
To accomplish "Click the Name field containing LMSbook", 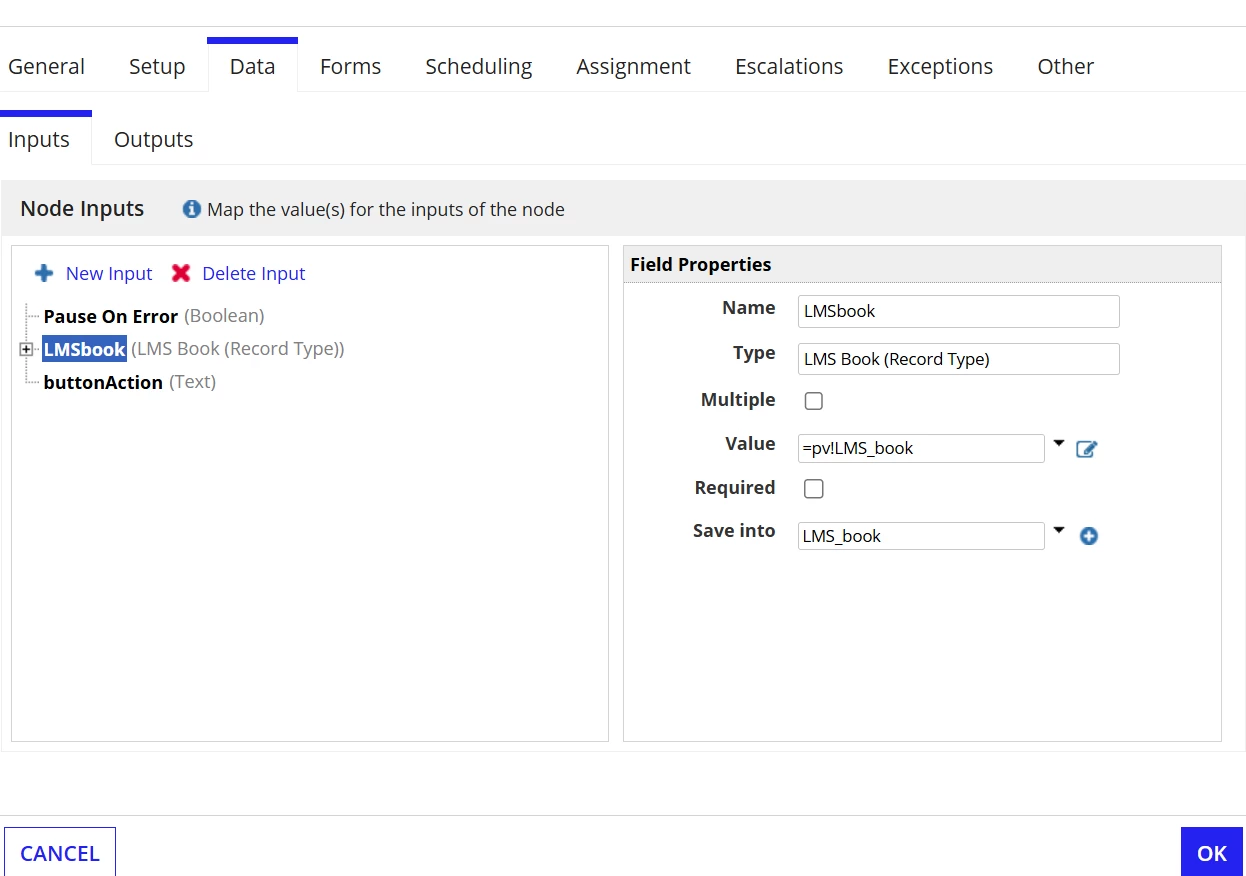I will 959,311.
